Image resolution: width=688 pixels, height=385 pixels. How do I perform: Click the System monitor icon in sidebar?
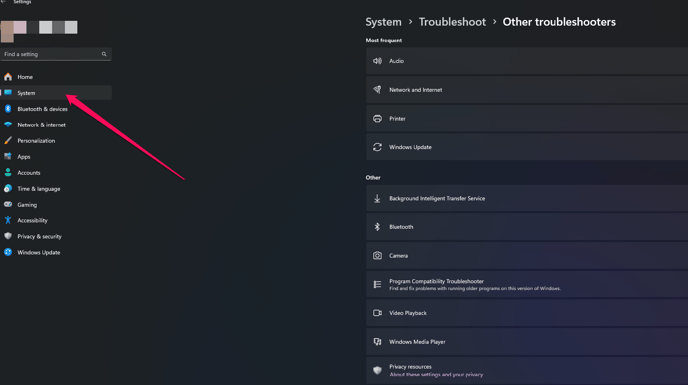tap(8, 93)
